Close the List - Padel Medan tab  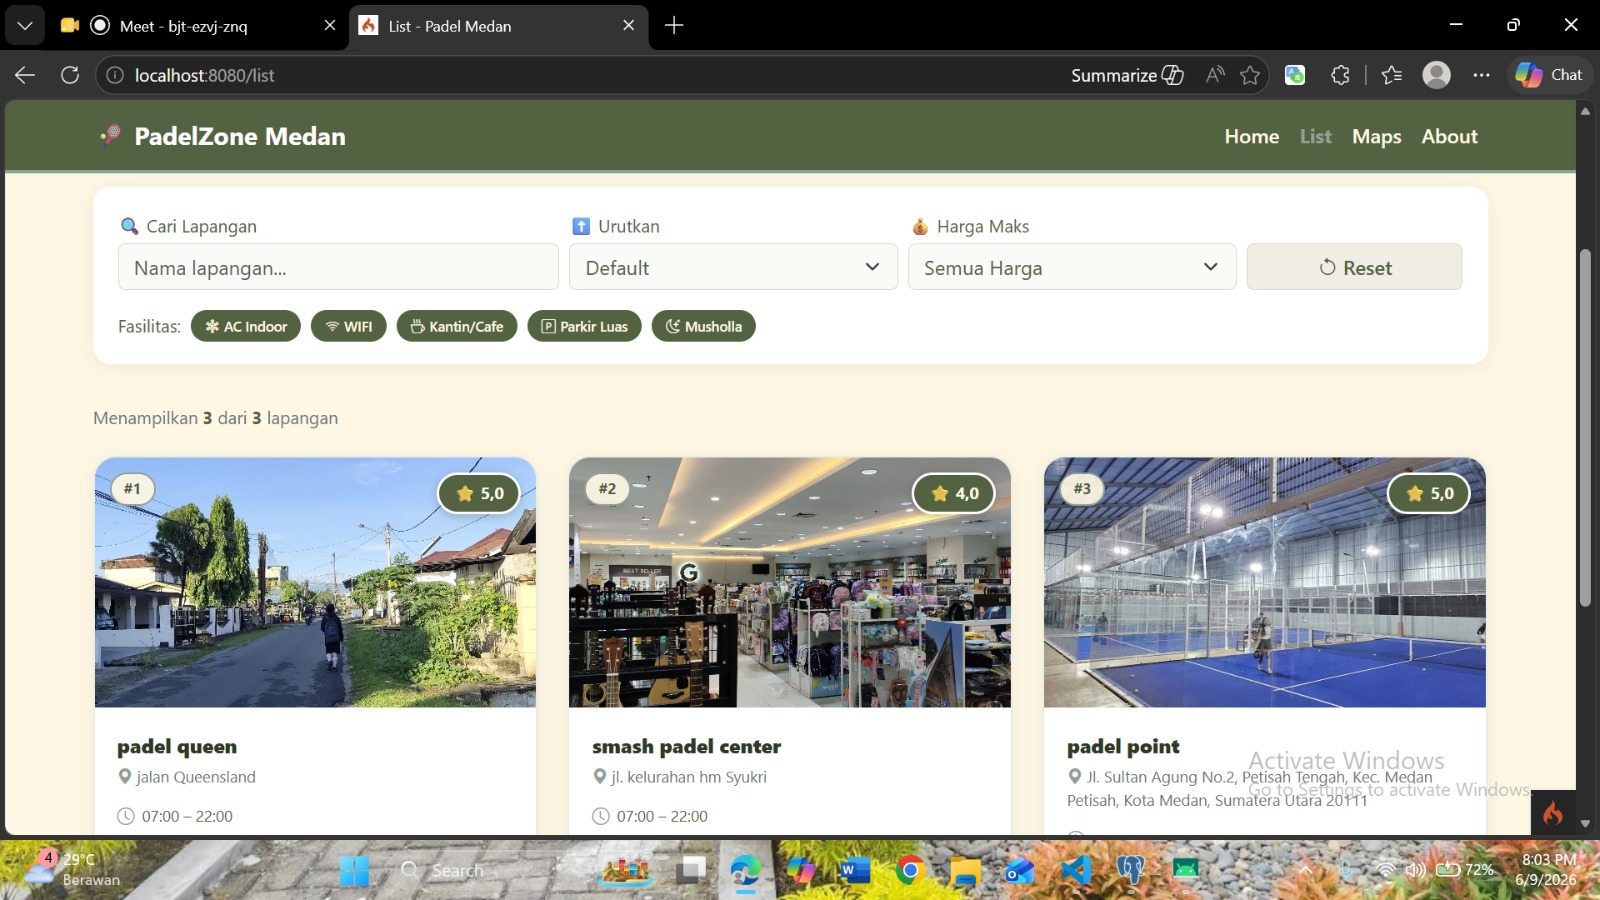coord(628,26)
